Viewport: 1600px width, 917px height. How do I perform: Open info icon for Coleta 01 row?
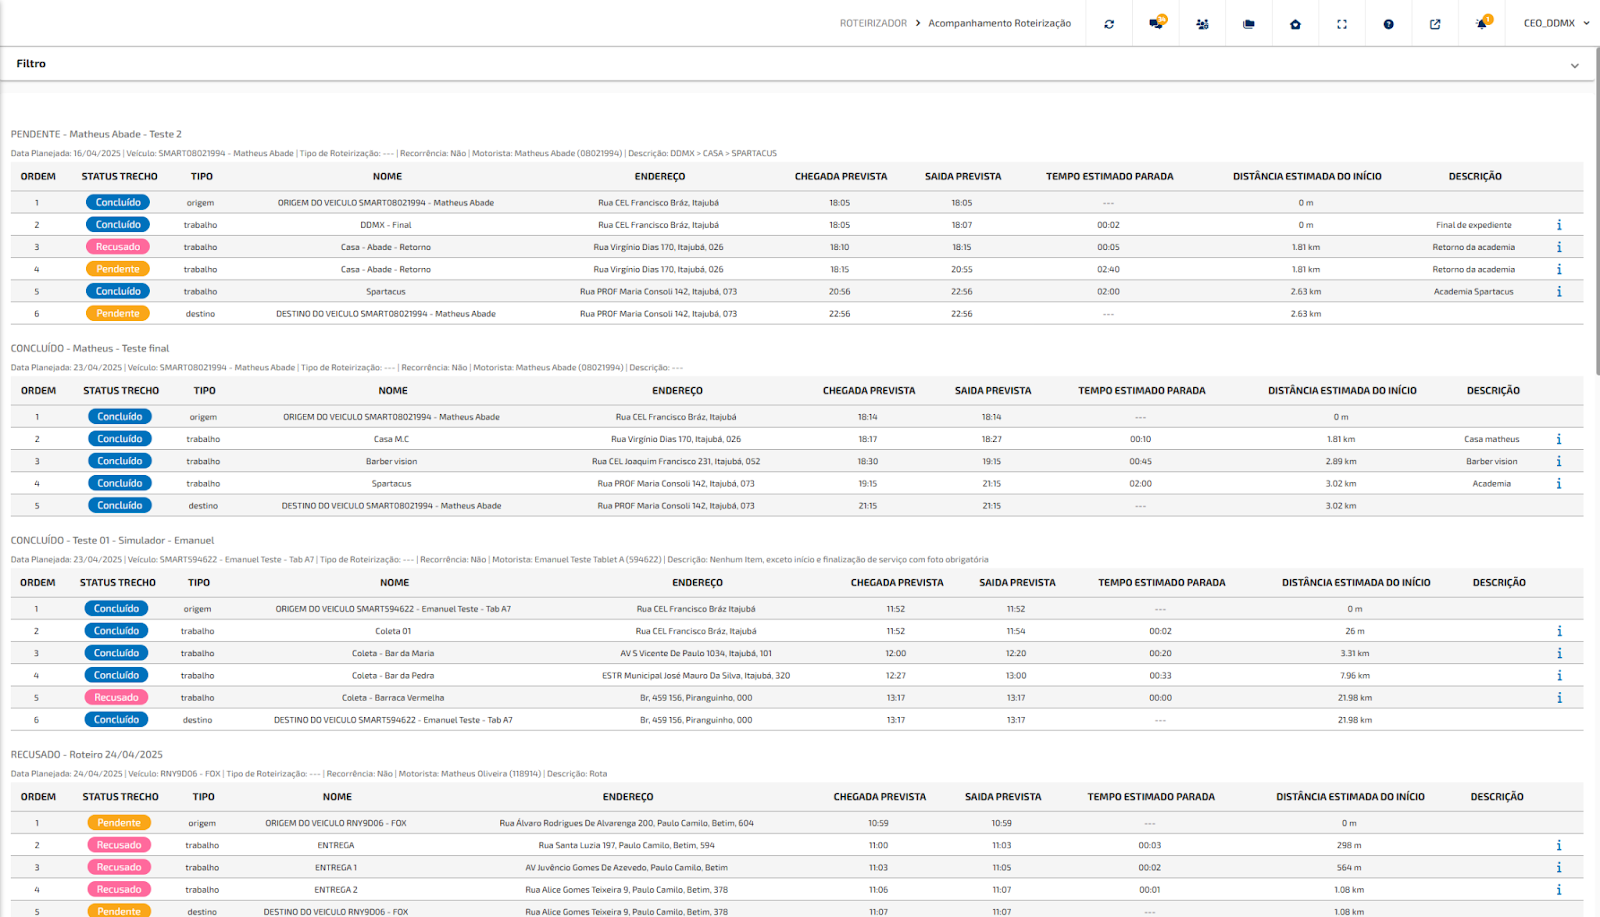coord(1559,631)
